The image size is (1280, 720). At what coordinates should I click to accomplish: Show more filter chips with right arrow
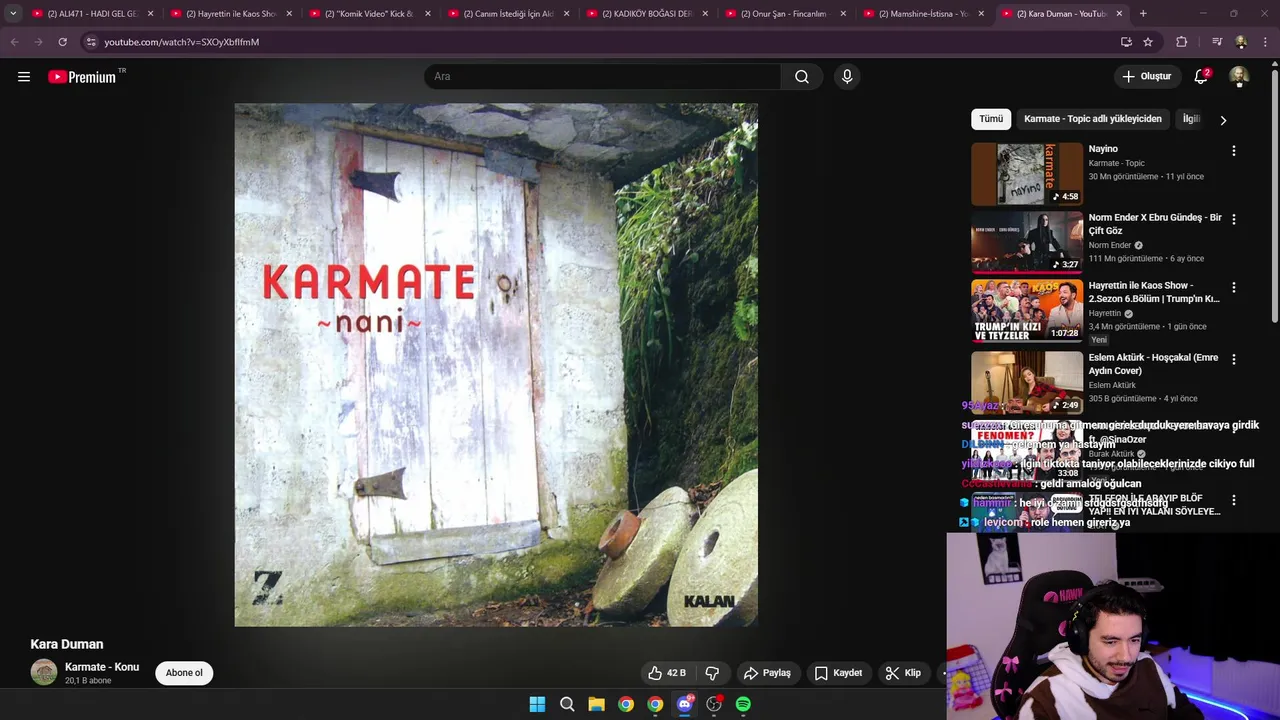1222,120
